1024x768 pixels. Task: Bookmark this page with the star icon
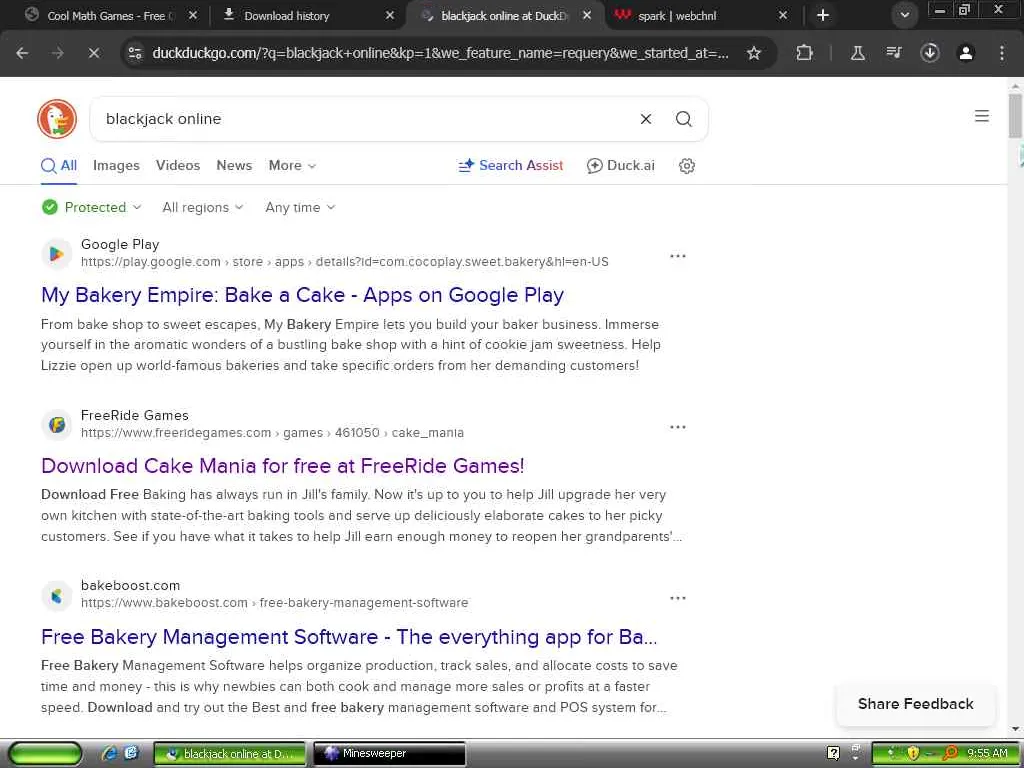[x=754, y=53]
